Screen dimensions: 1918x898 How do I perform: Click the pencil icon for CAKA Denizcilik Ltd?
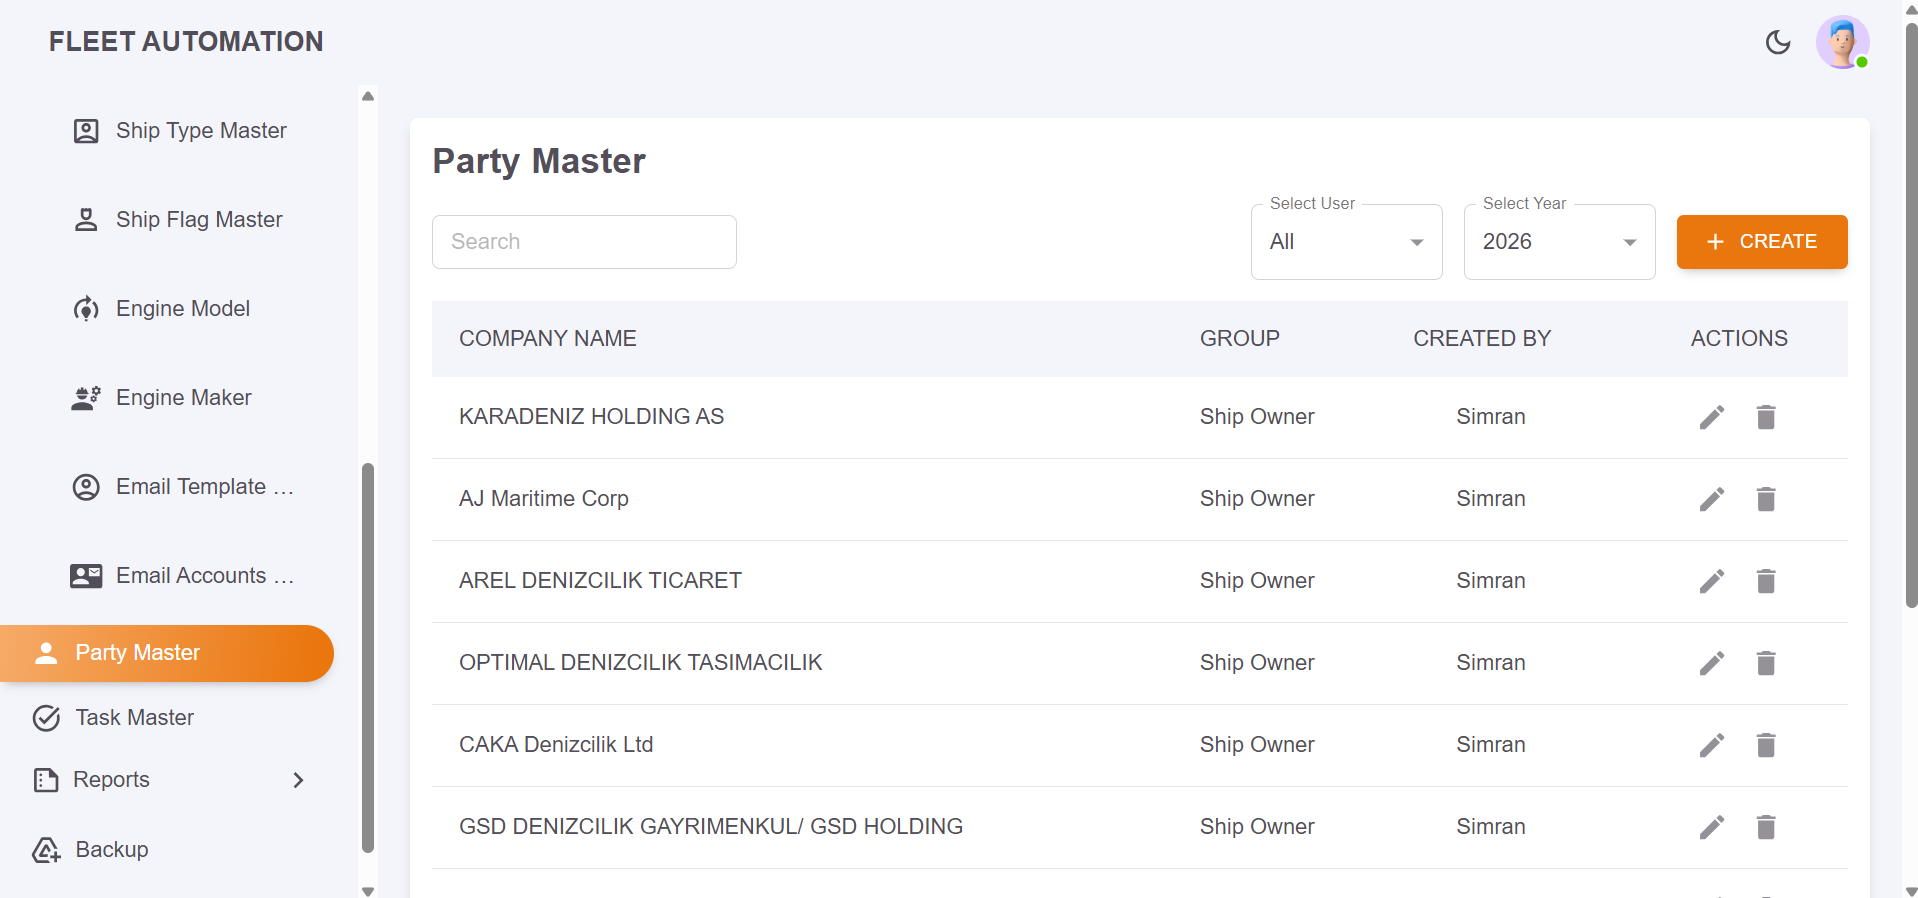click(x=1711, y=745)
